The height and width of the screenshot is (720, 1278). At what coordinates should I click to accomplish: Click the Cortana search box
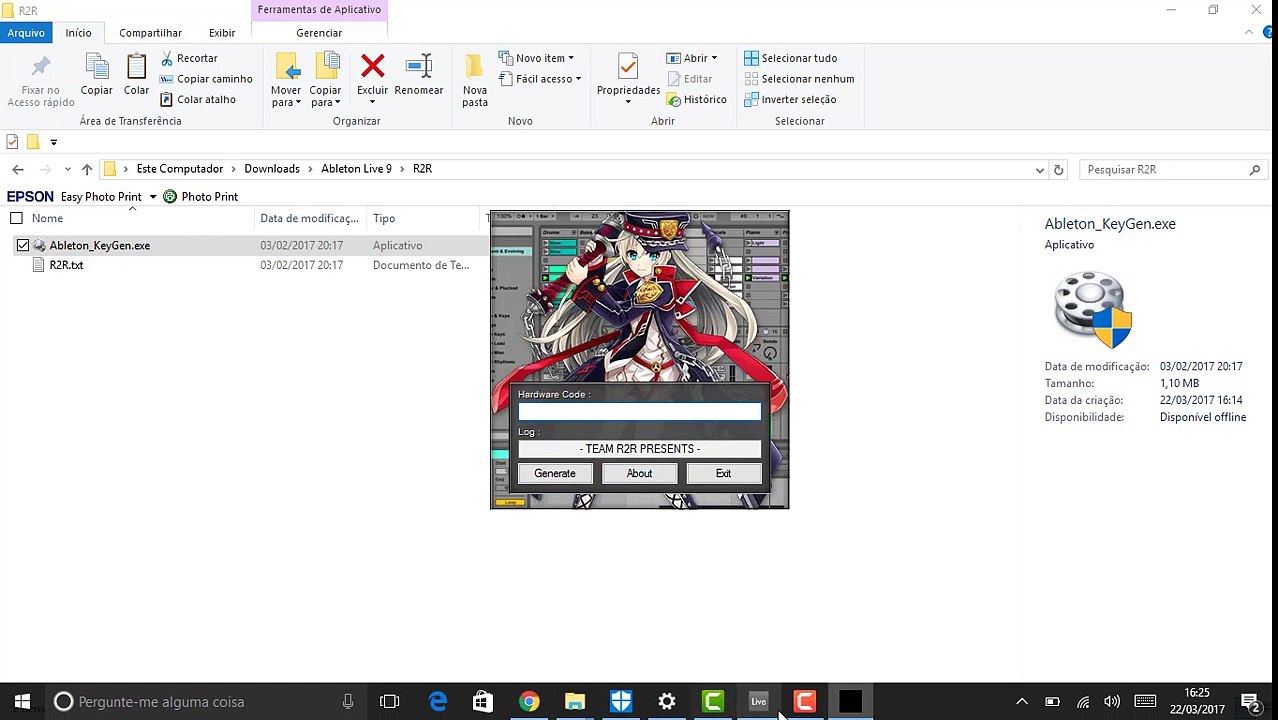[205, 702]
